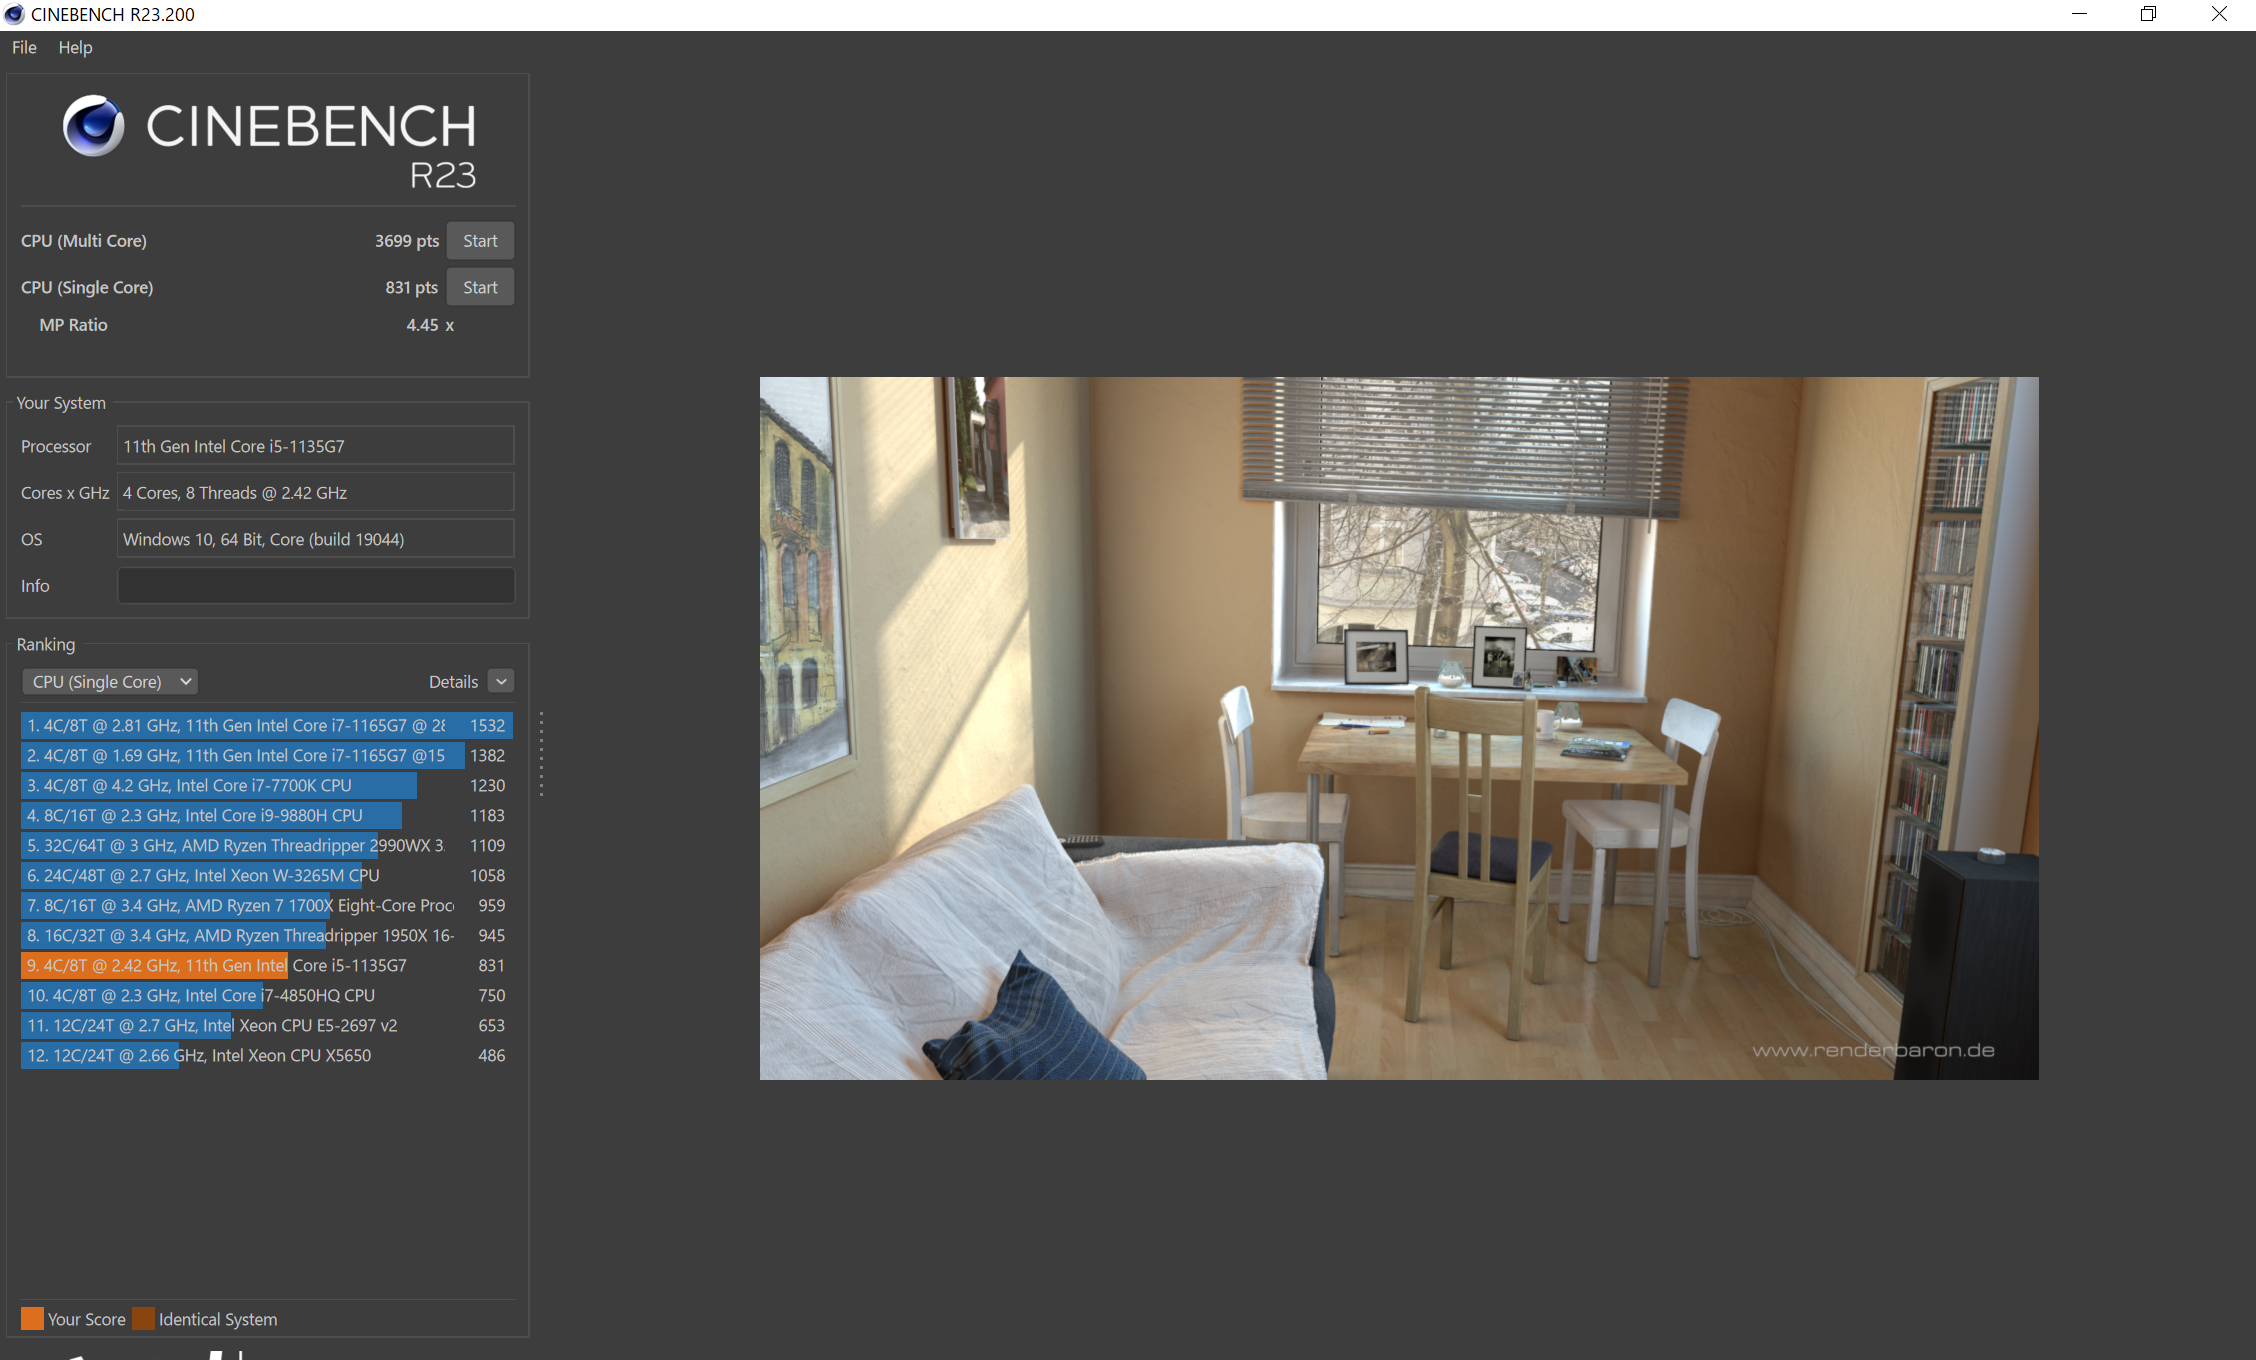Viewport: 2256px width, 1360px height.
Task: Click the OS field showing Windows 10
Action: click(316, 539)
